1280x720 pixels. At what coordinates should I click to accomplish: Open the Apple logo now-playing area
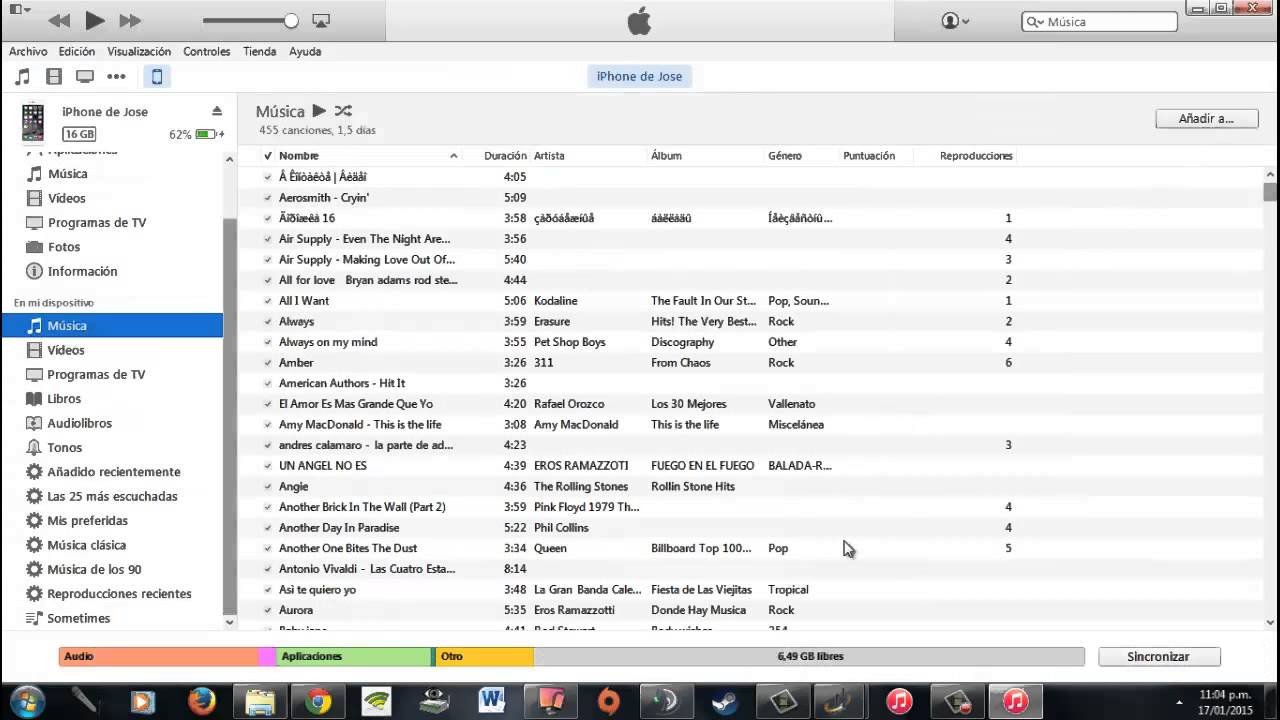click(x=639, y=20)
